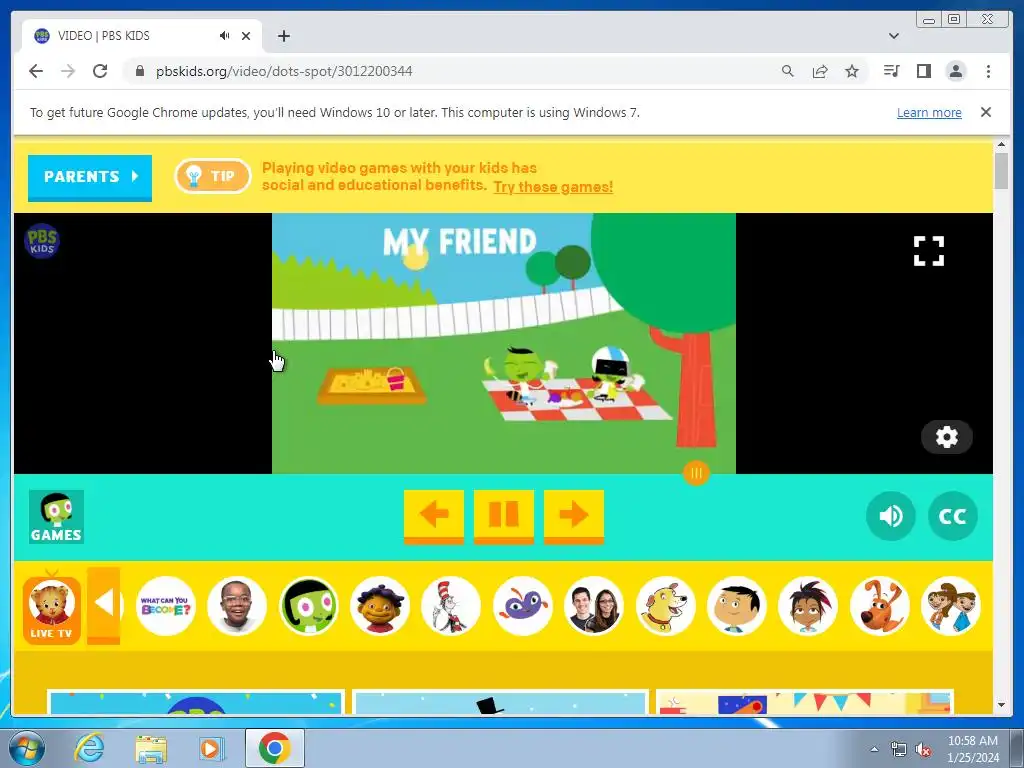Open the zoom magnifier in address bar

[788, 71]
